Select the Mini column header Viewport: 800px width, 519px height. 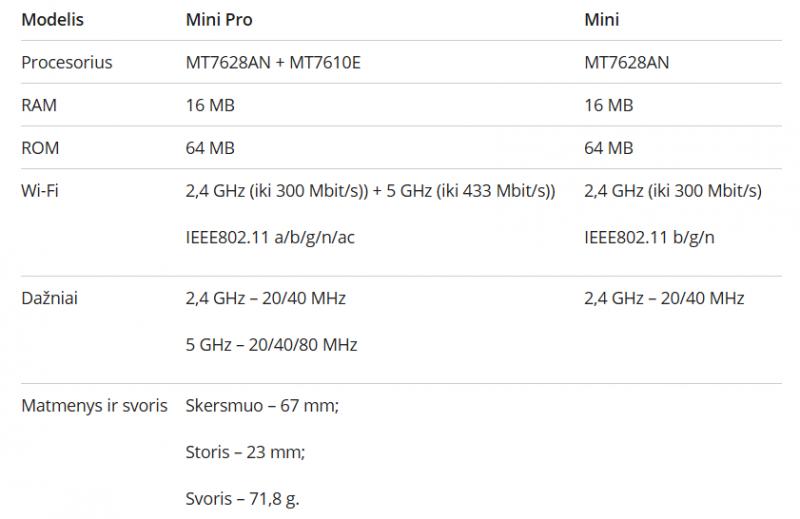click(602, 19)
